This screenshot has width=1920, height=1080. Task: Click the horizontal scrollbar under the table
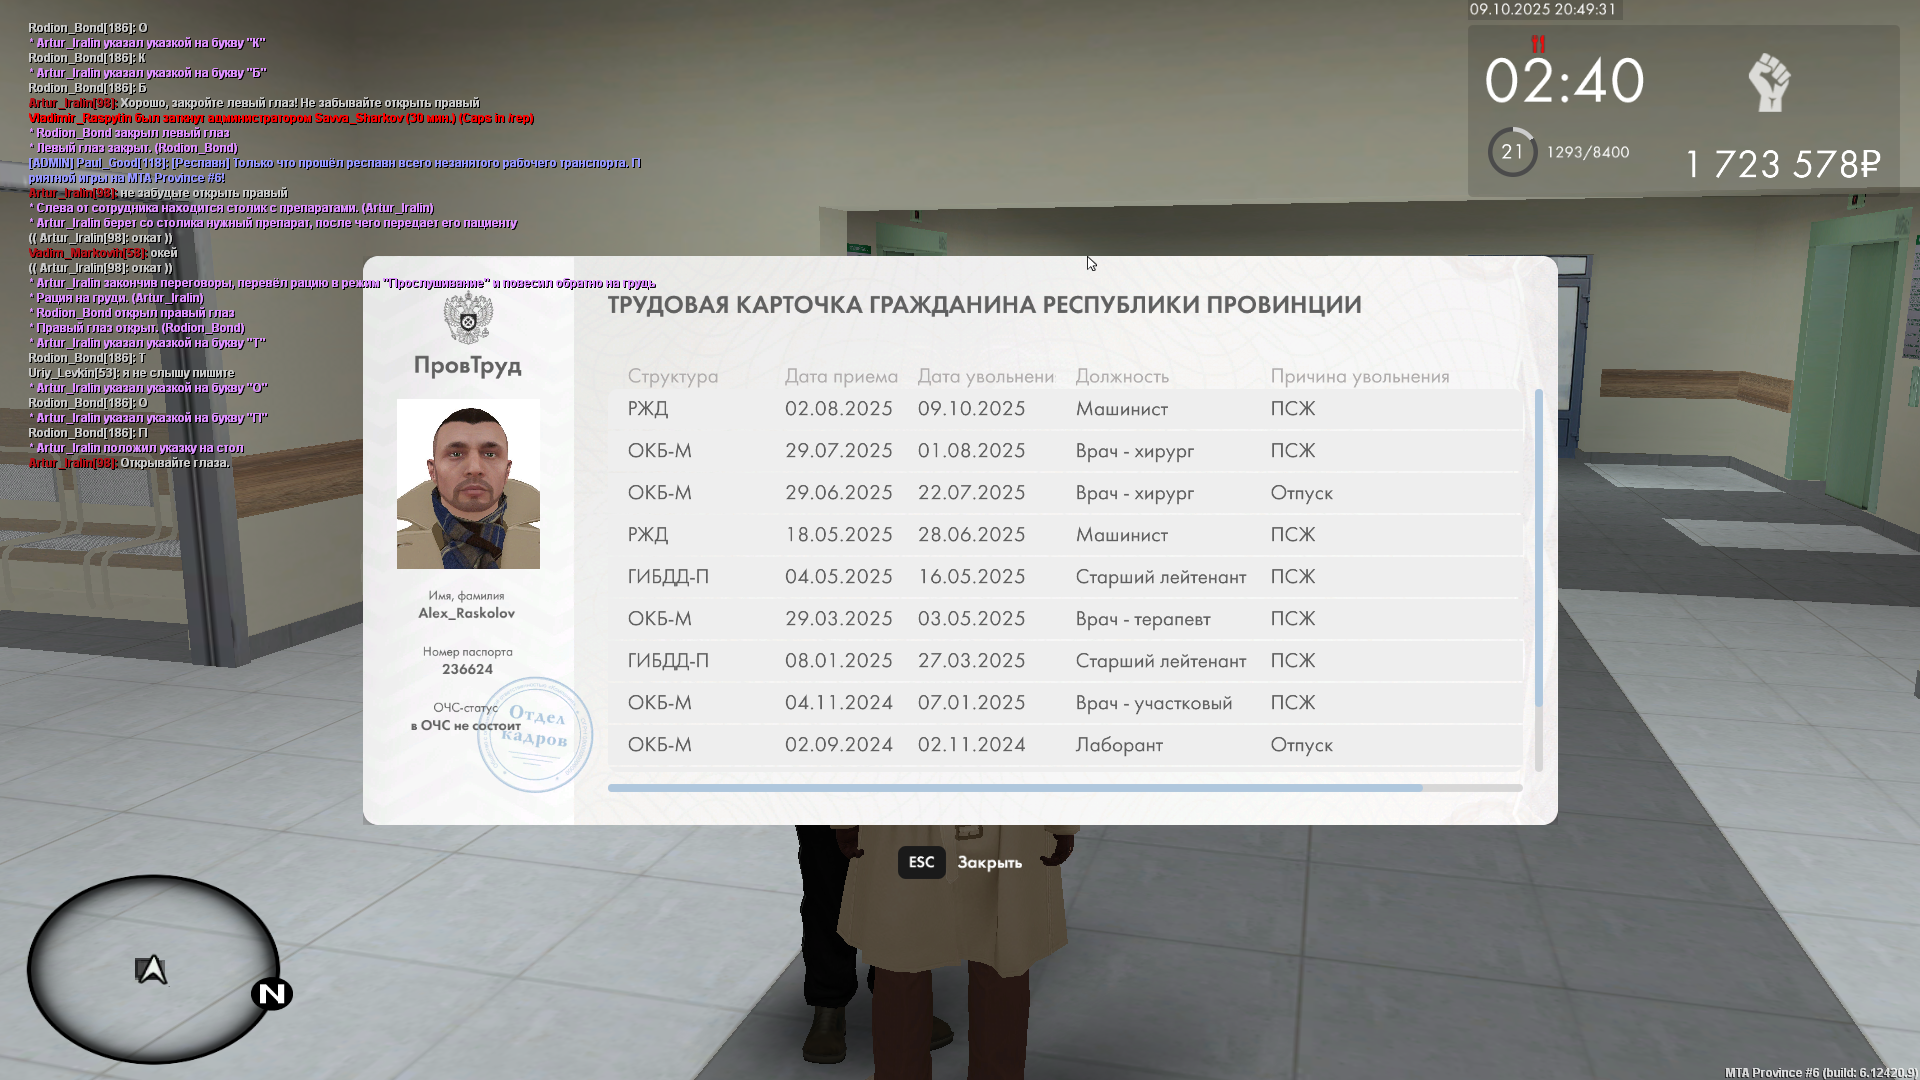coord(1014,788)
